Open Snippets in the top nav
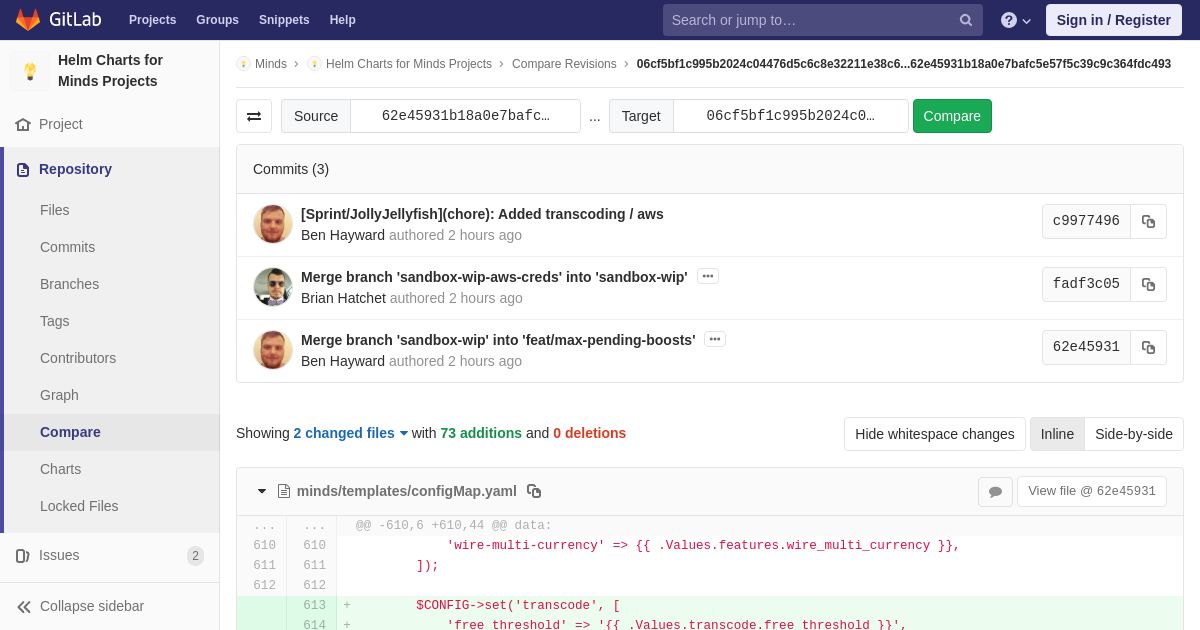The width and height of the screenshot is (1200, 630). tap(284, 20)
